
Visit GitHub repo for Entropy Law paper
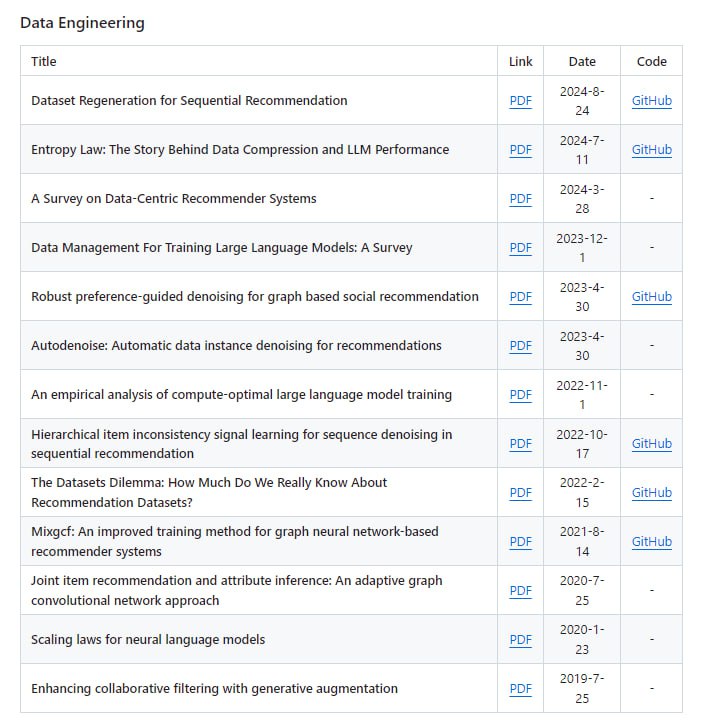click(x=651, y=149)
